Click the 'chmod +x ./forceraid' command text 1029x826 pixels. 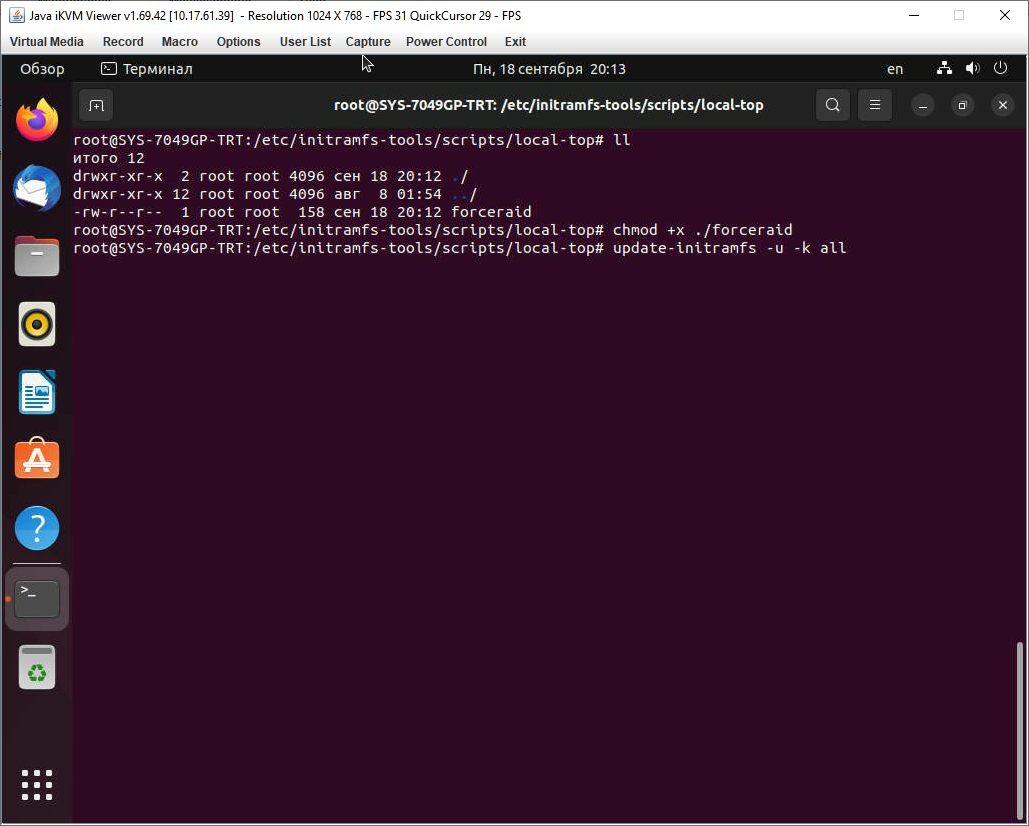click(x=702, y=230)
